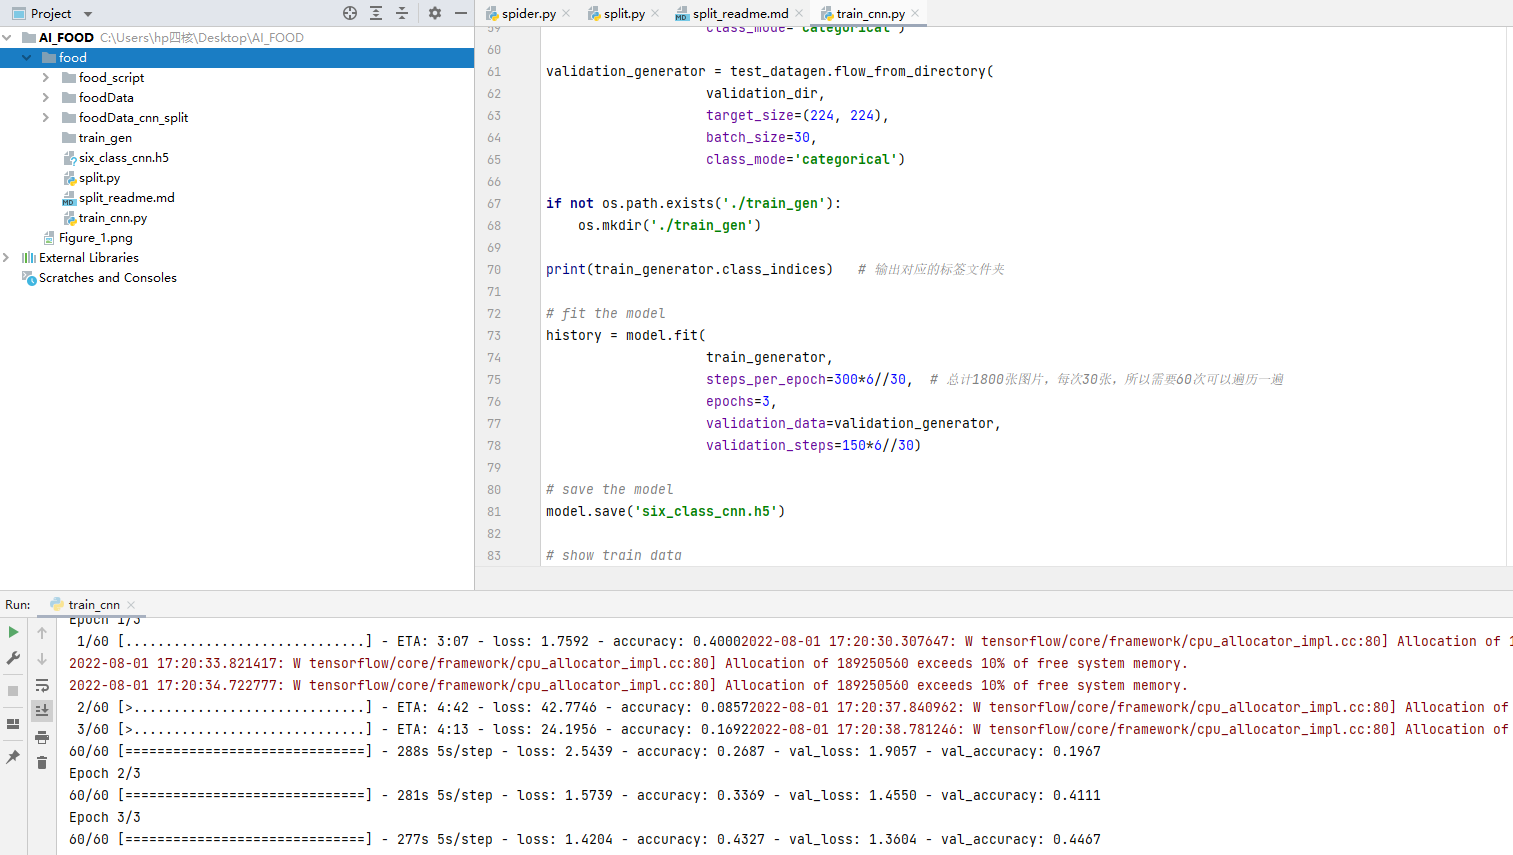This screenshot has height=855, width=1513.
Task: Expand the External Libraries node
Action: (7, 257)
